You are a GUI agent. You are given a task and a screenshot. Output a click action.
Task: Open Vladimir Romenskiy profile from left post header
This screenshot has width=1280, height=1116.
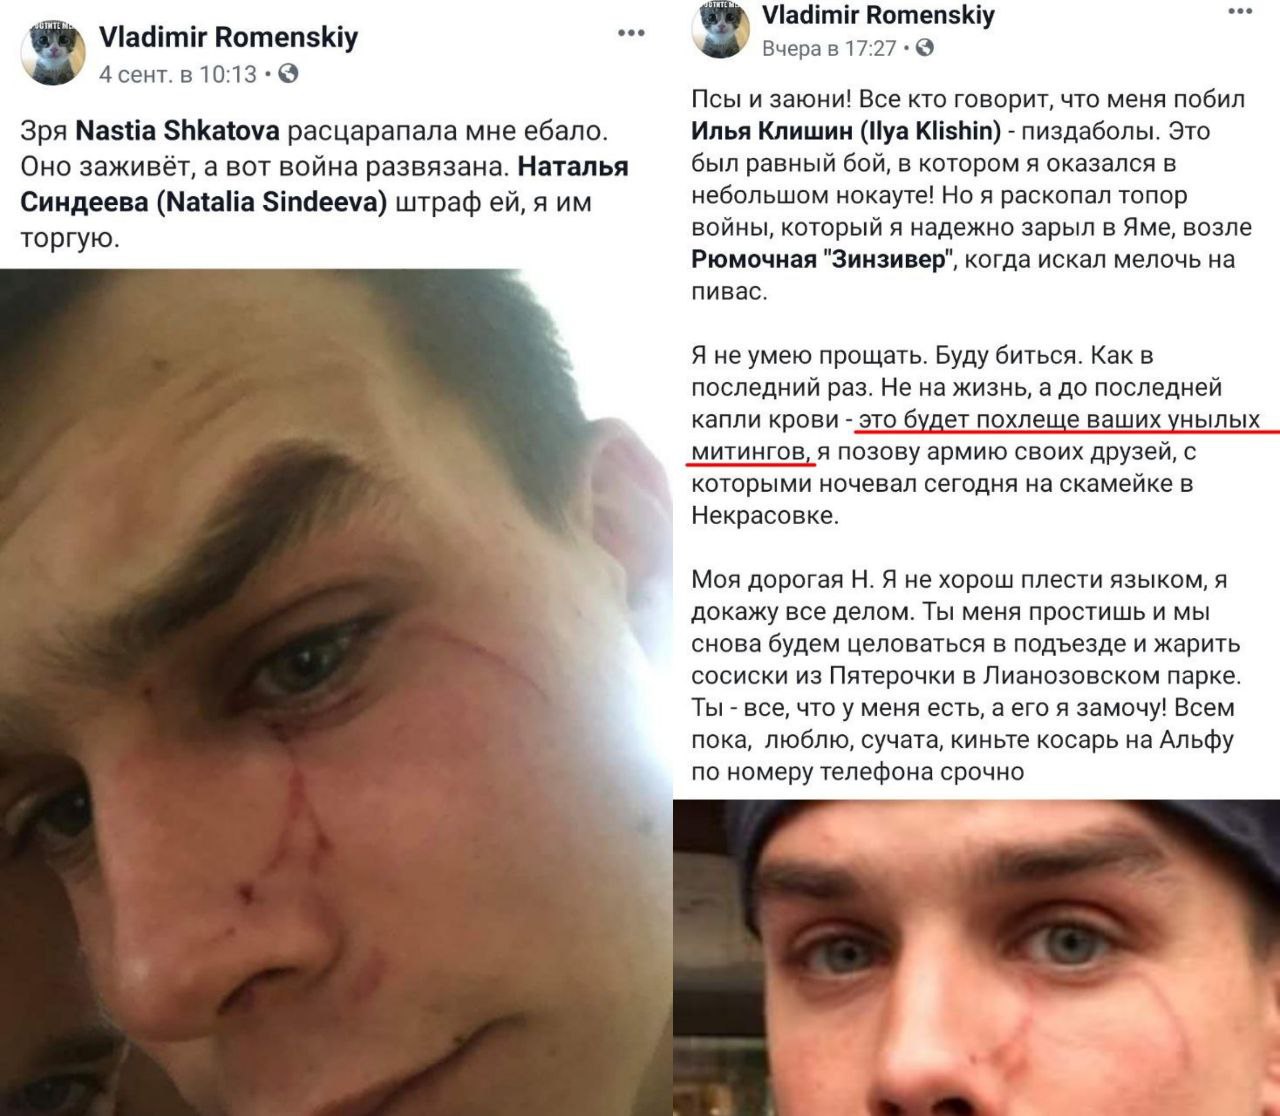point(228,37)
